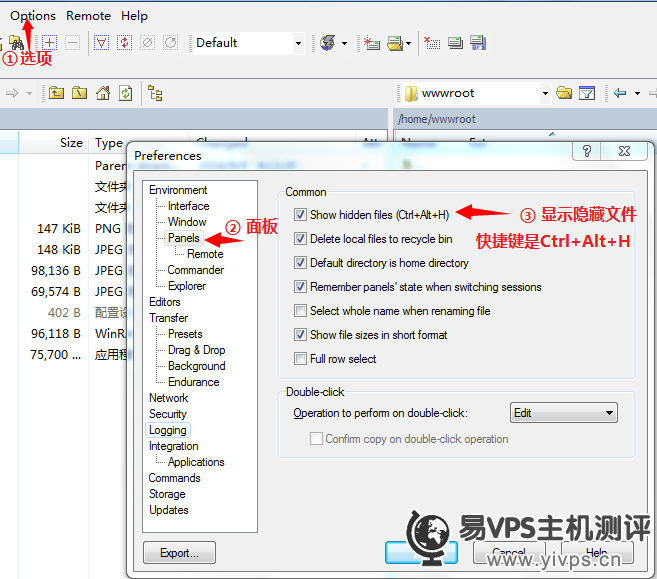
Task: Toggle Select whole name when renaming file
Action: pyautogui.click(x=301, y=311)
